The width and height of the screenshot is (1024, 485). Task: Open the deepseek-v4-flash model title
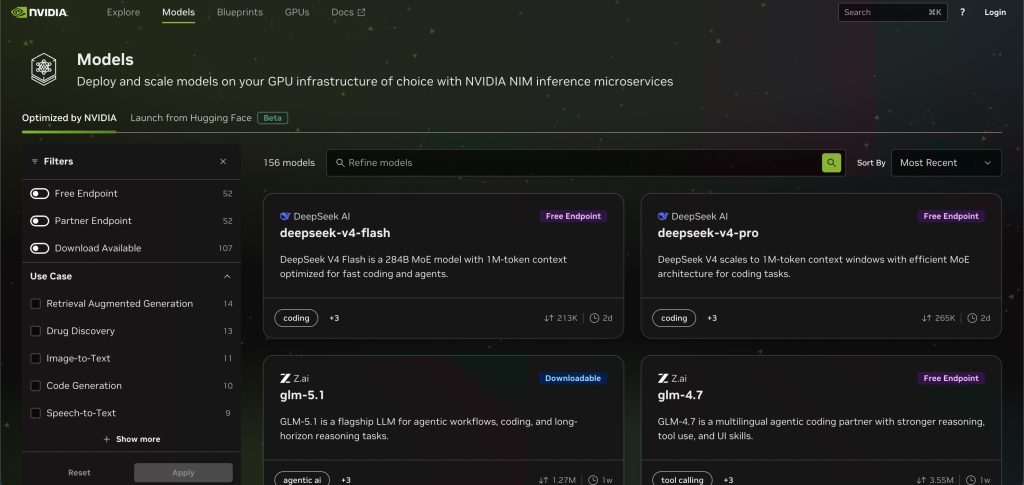click(x=335, y=233)
